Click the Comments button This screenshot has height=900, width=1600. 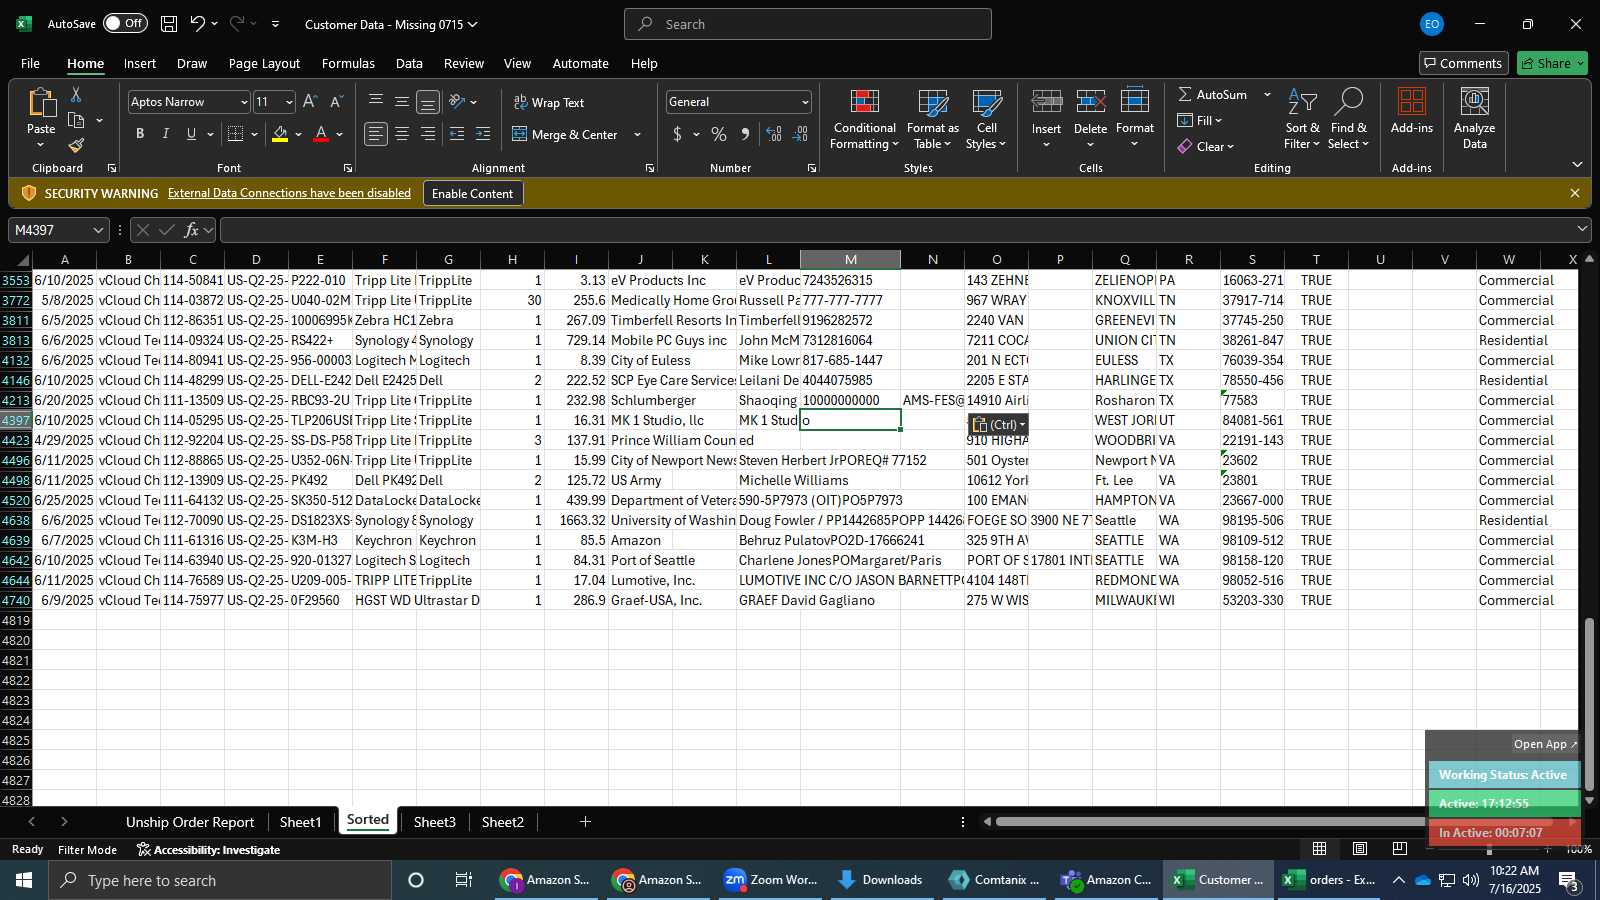(1462, 63)
